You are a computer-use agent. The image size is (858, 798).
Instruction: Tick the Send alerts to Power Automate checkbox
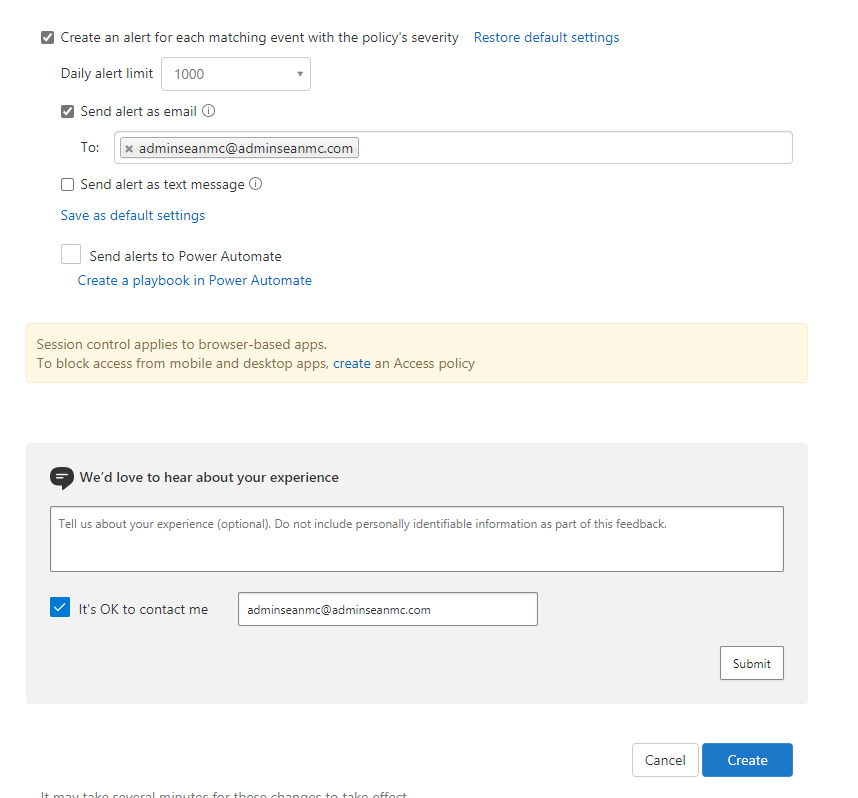tap(71, 255)
